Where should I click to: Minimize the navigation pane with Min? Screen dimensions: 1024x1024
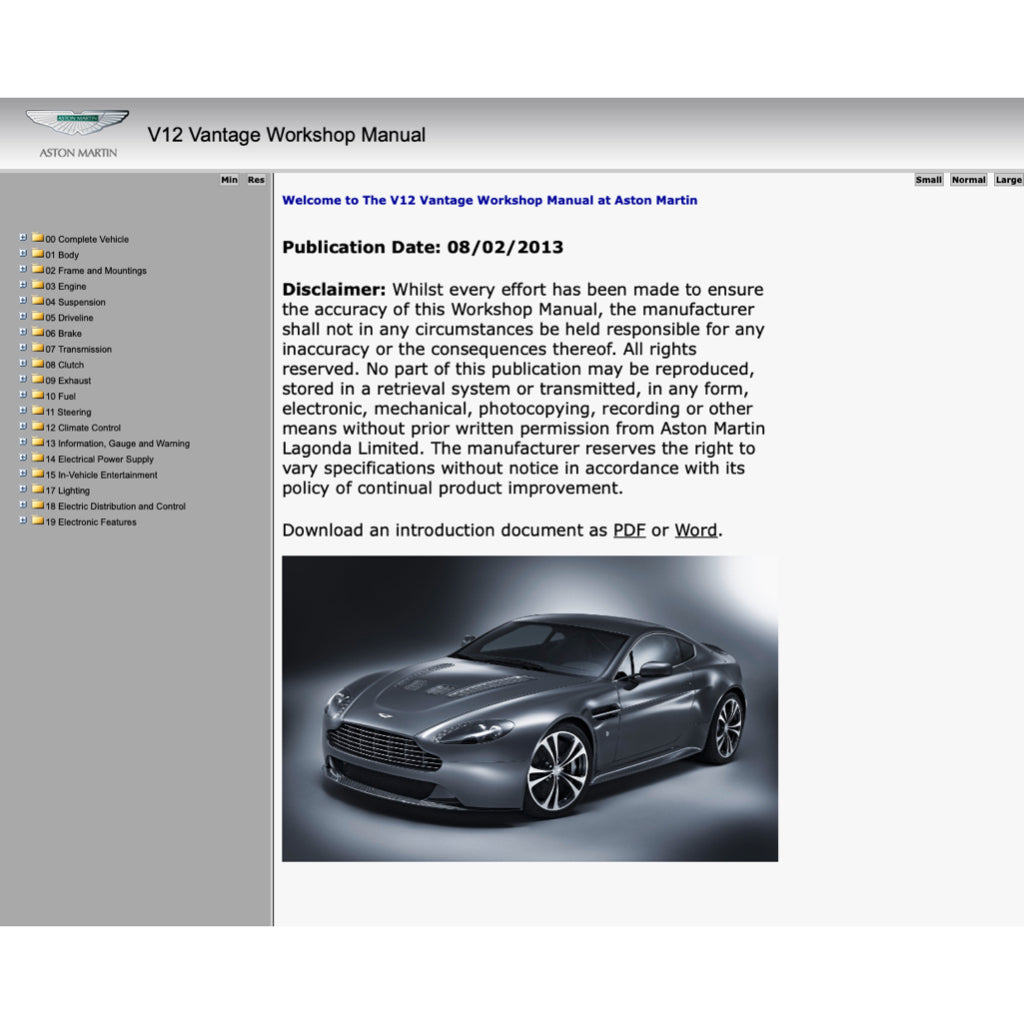(229, 179)
